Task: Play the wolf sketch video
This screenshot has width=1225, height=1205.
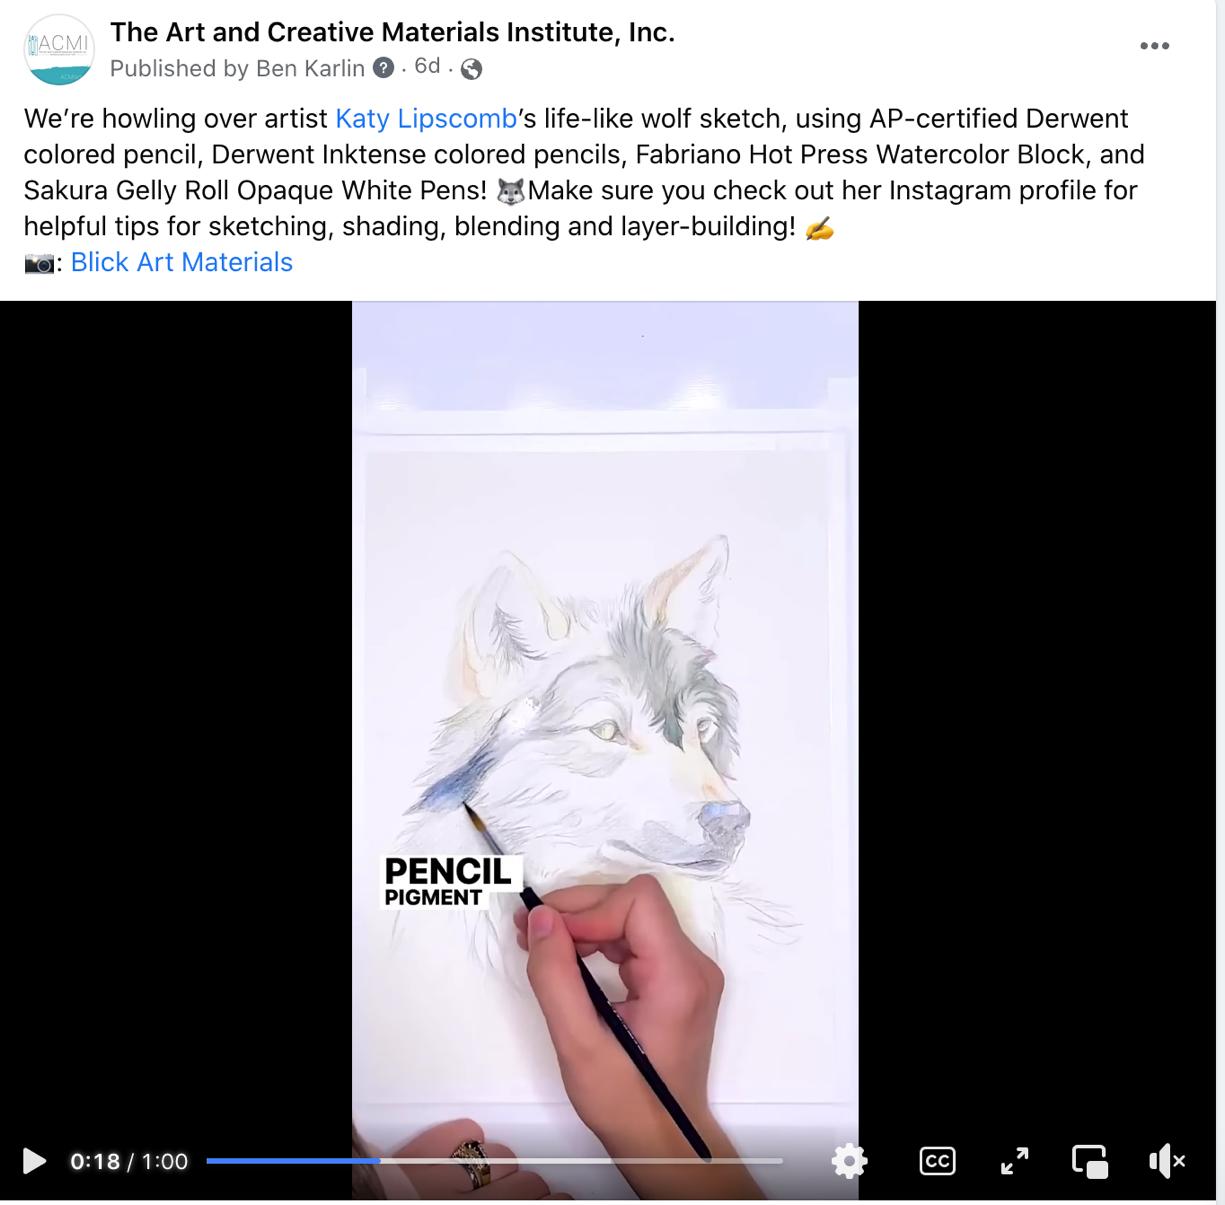Action: pos(34,1161)
